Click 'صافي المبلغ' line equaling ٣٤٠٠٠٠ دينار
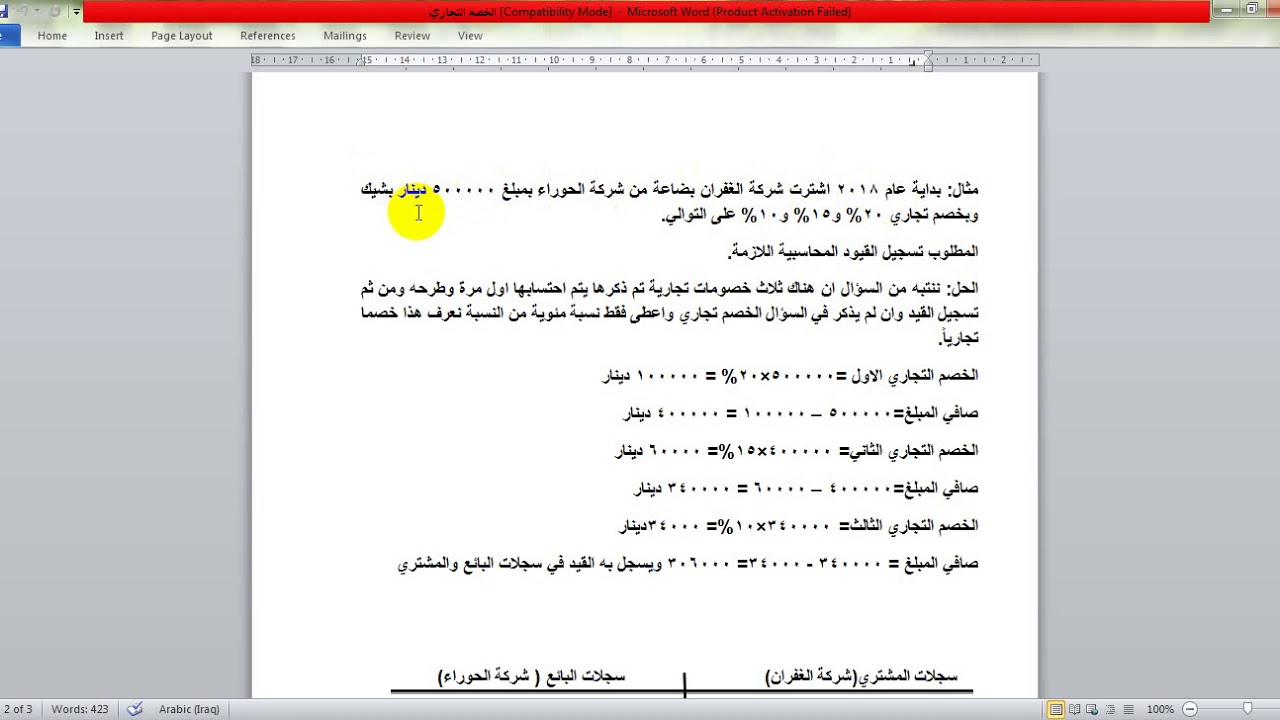Viewport: 1280px width, 720px height. (x=806, y=489)
